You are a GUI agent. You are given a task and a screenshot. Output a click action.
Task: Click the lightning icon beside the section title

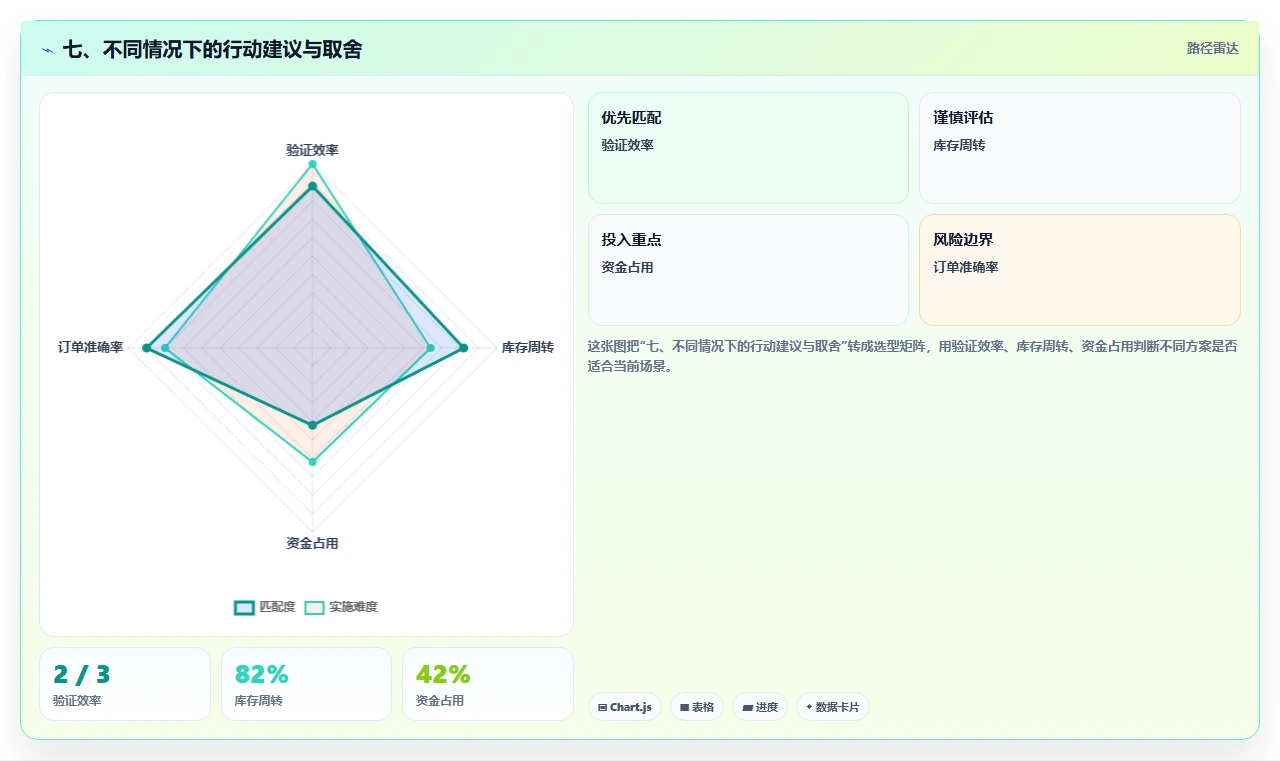tap(48, 49)
